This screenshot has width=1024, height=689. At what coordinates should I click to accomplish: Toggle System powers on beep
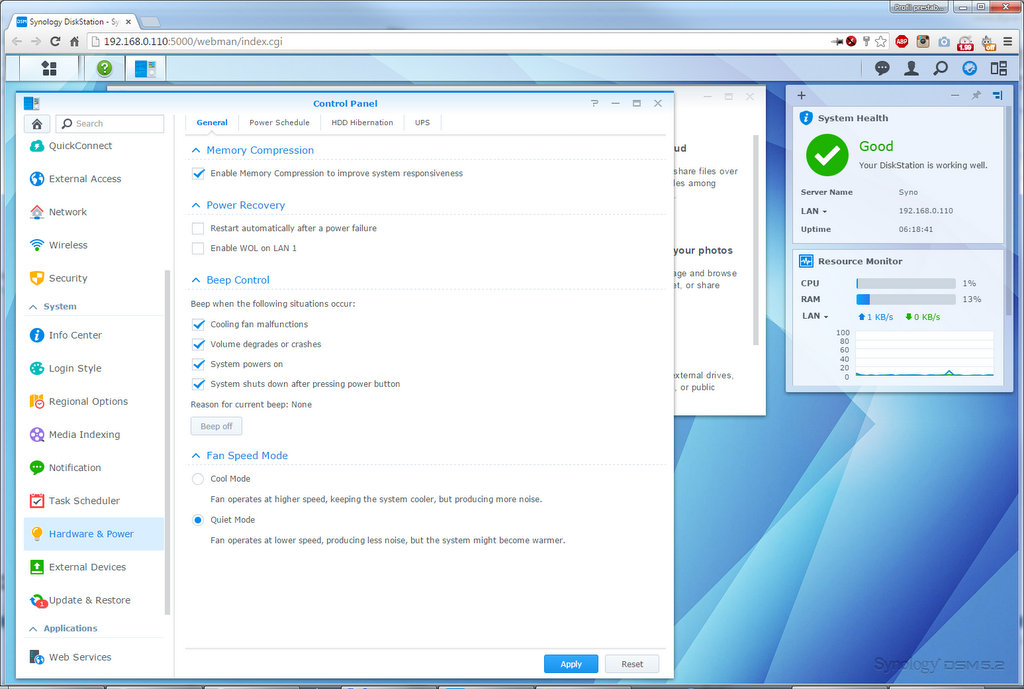(x=198, y=364)
